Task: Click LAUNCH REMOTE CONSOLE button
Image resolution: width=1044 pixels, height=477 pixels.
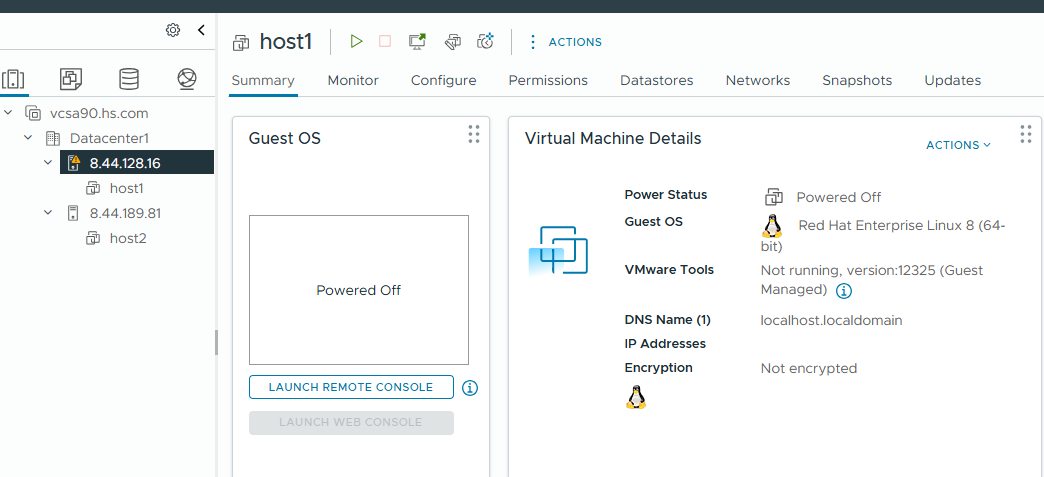Action: click(351, 387)
